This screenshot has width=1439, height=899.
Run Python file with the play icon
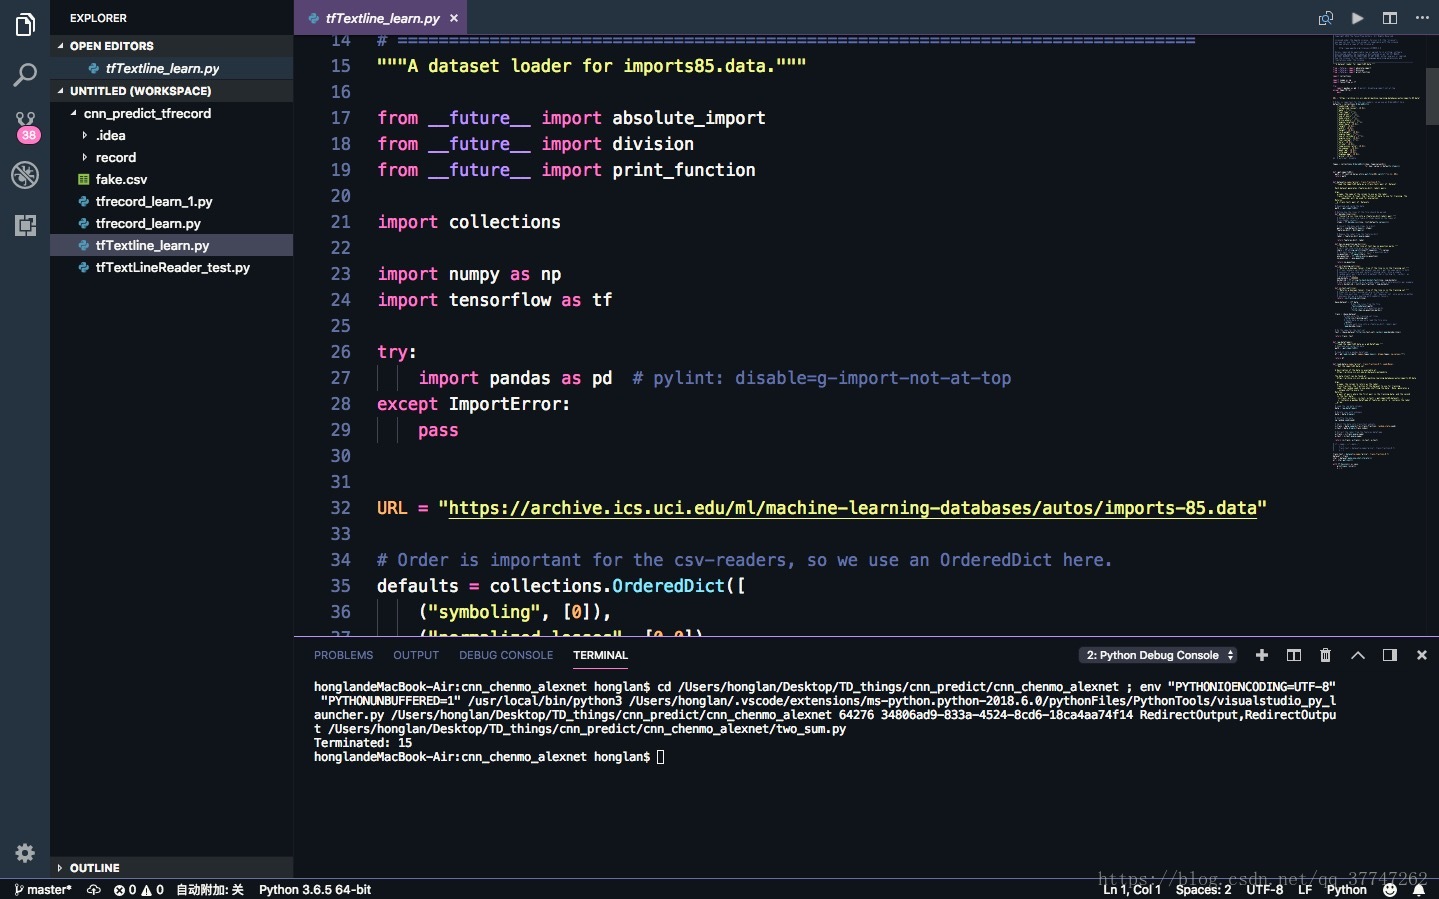[1357, 18]
